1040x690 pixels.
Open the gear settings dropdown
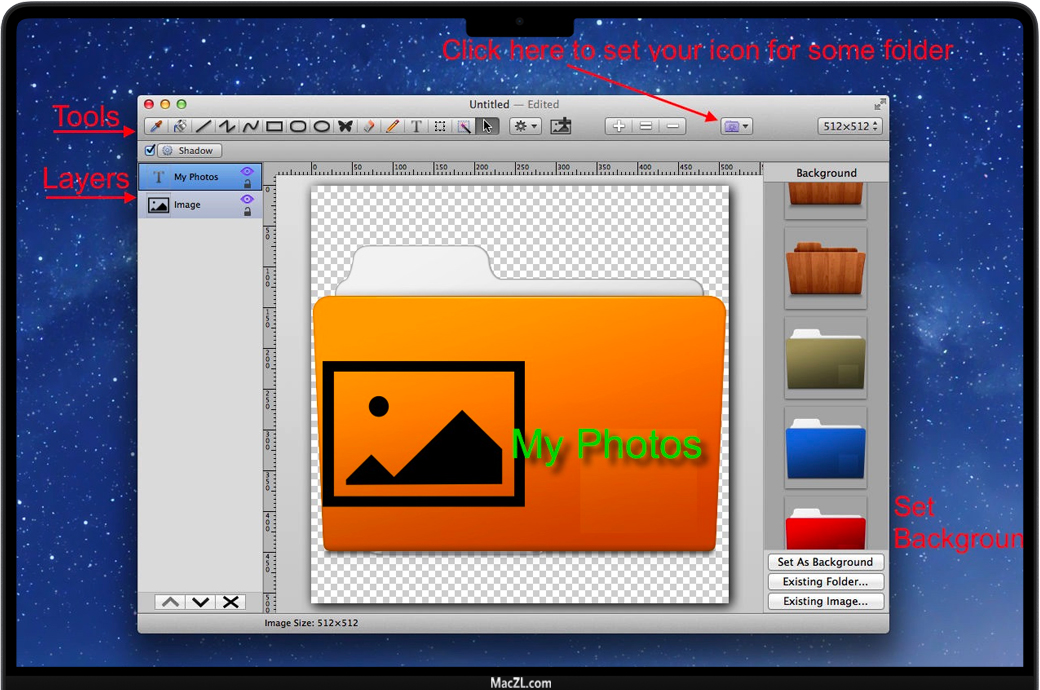(525, 126)
